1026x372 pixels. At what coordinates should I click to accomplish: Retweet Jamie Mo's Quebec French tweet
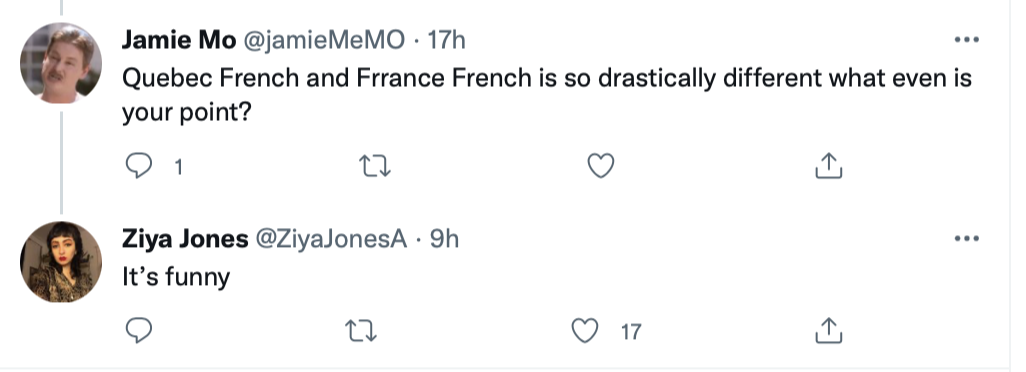coord(376,166)
